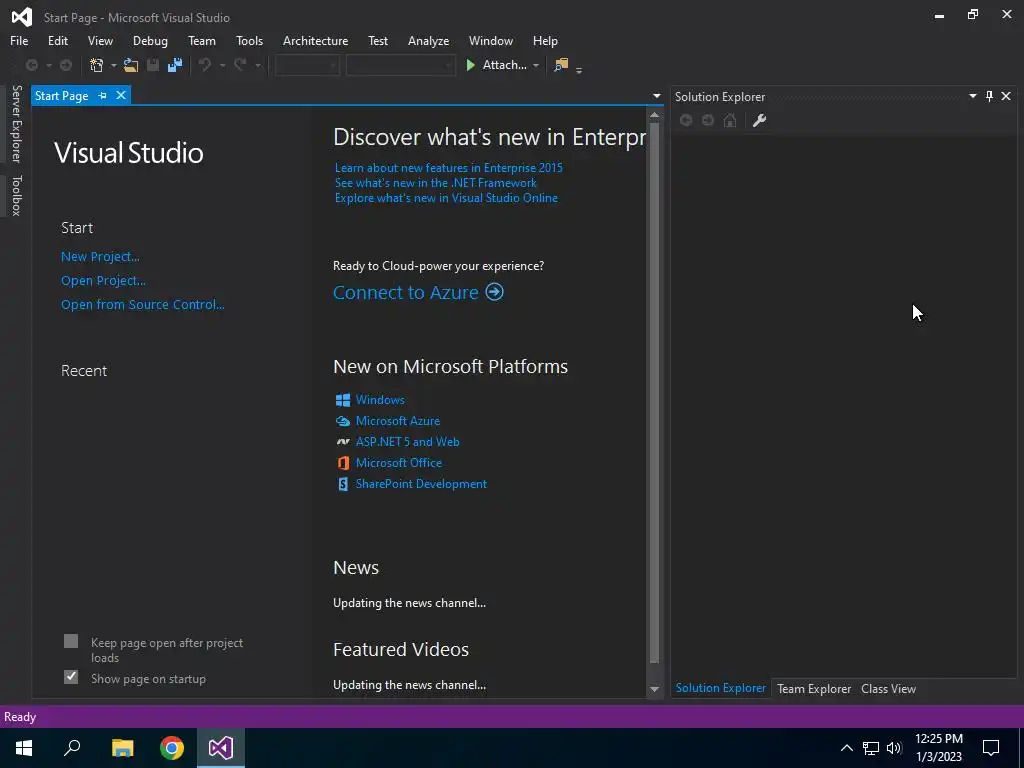Open the Edit menu
1024x768 pixels.
[57, 40]
